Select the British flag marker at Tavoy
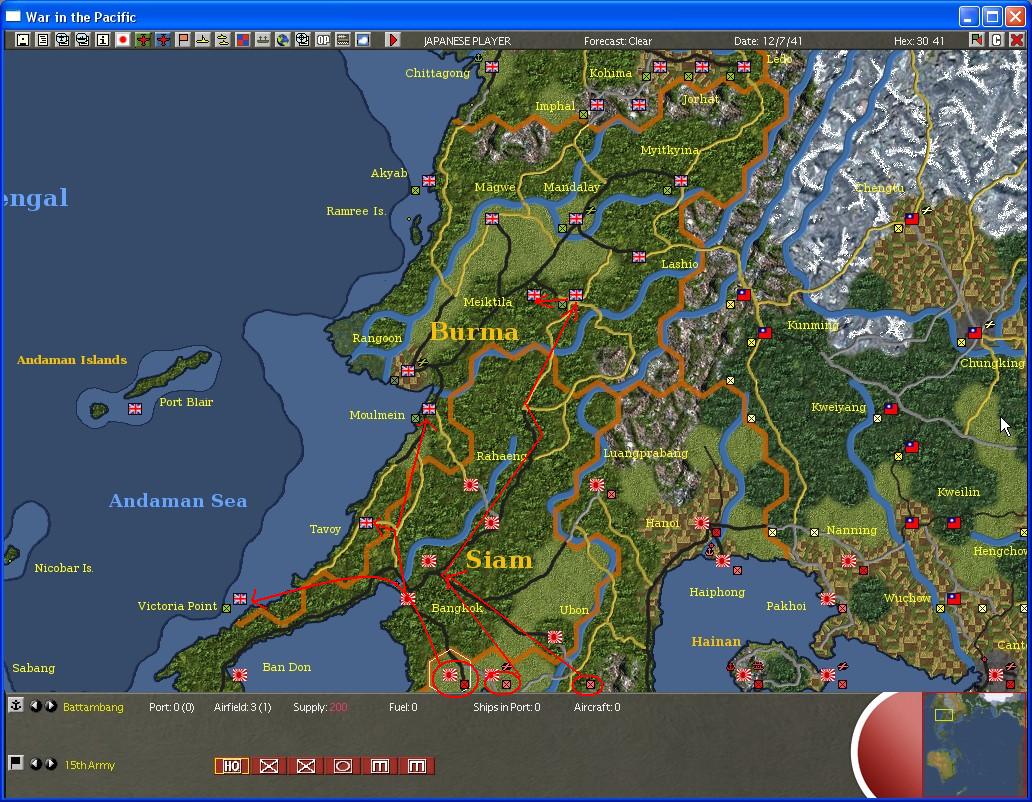The height and width of the screenshot is (802, 1032). point(367,523)
